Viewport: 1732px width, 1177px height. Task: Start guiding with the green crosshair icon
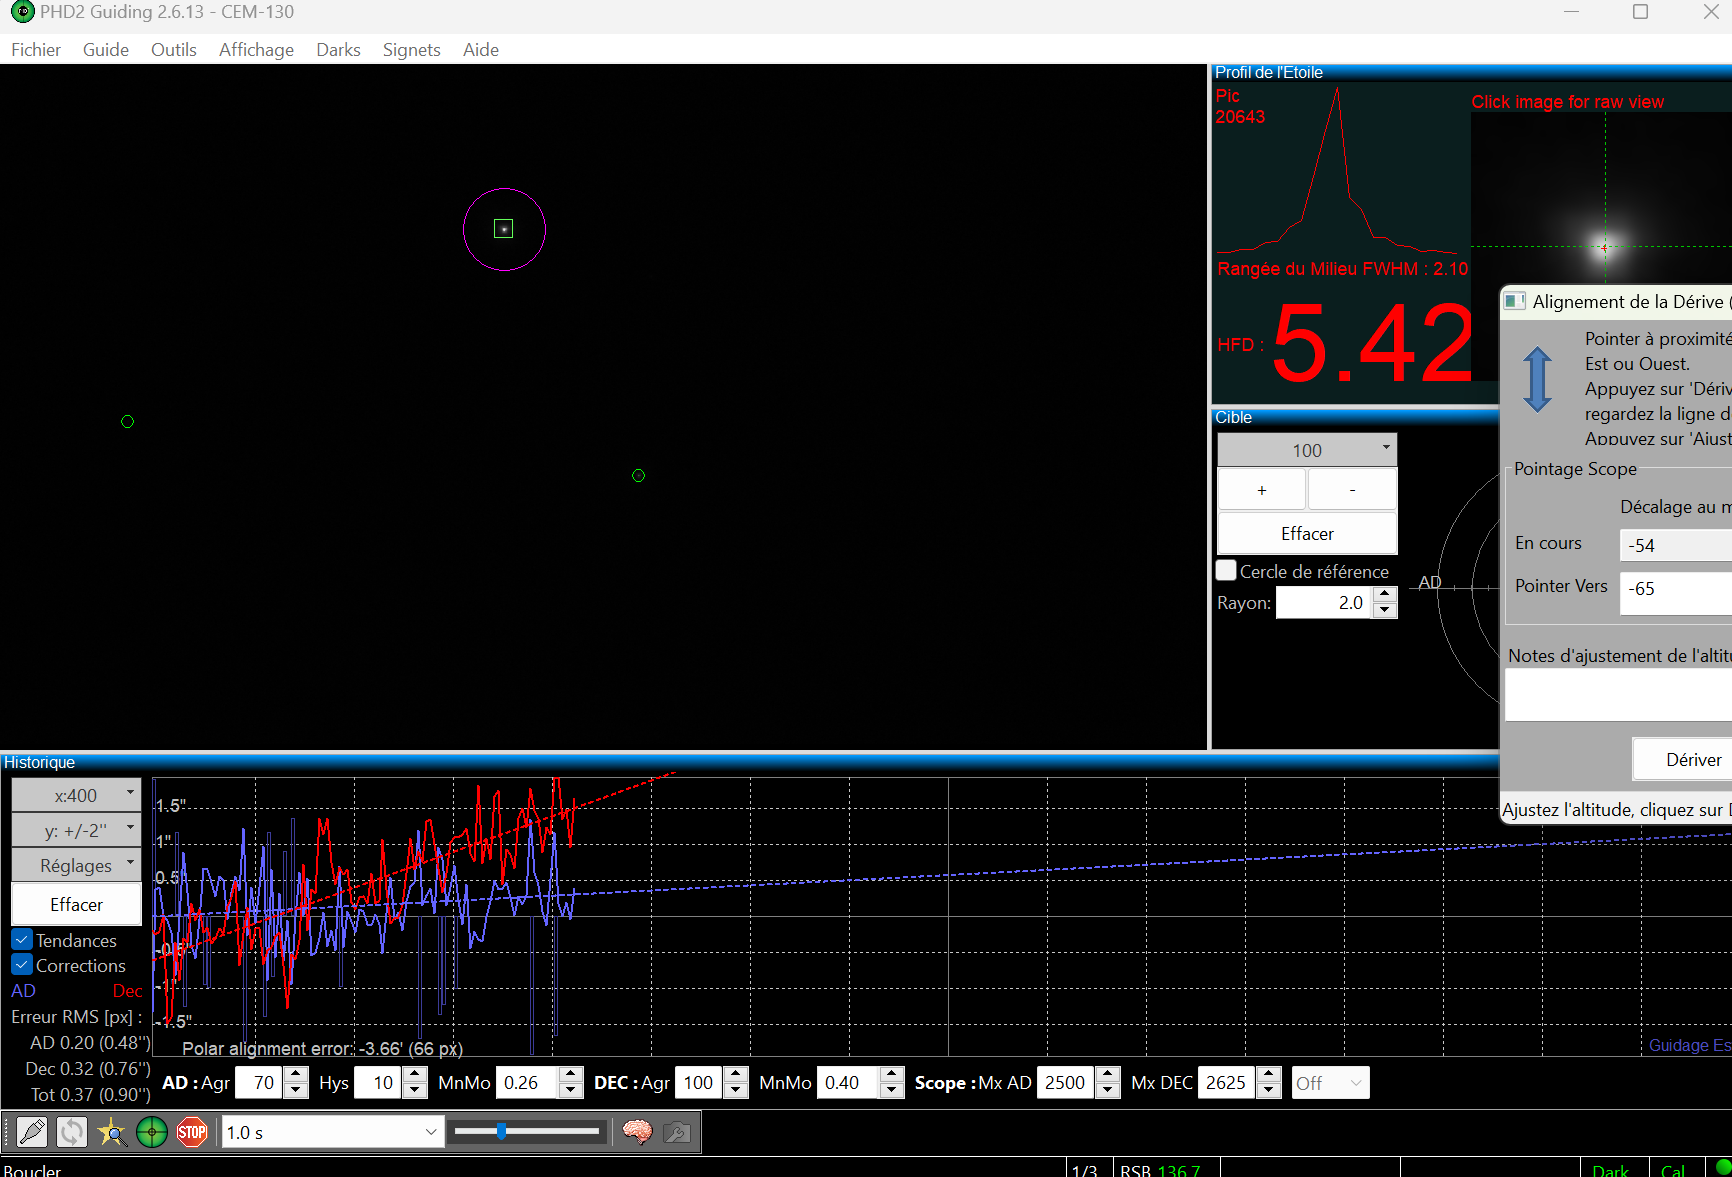pyautogui.click(x=152, y=1132)
